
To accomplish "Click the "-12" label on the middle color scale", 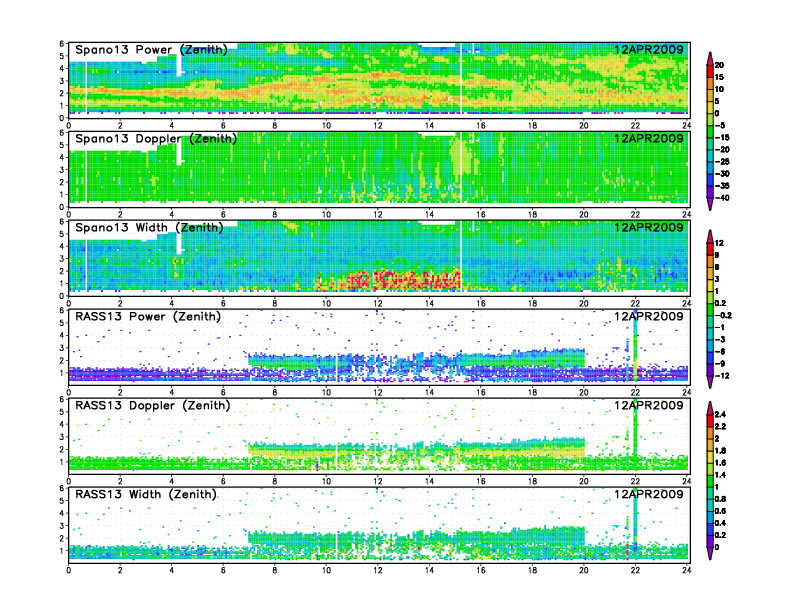I will point(722,376).
